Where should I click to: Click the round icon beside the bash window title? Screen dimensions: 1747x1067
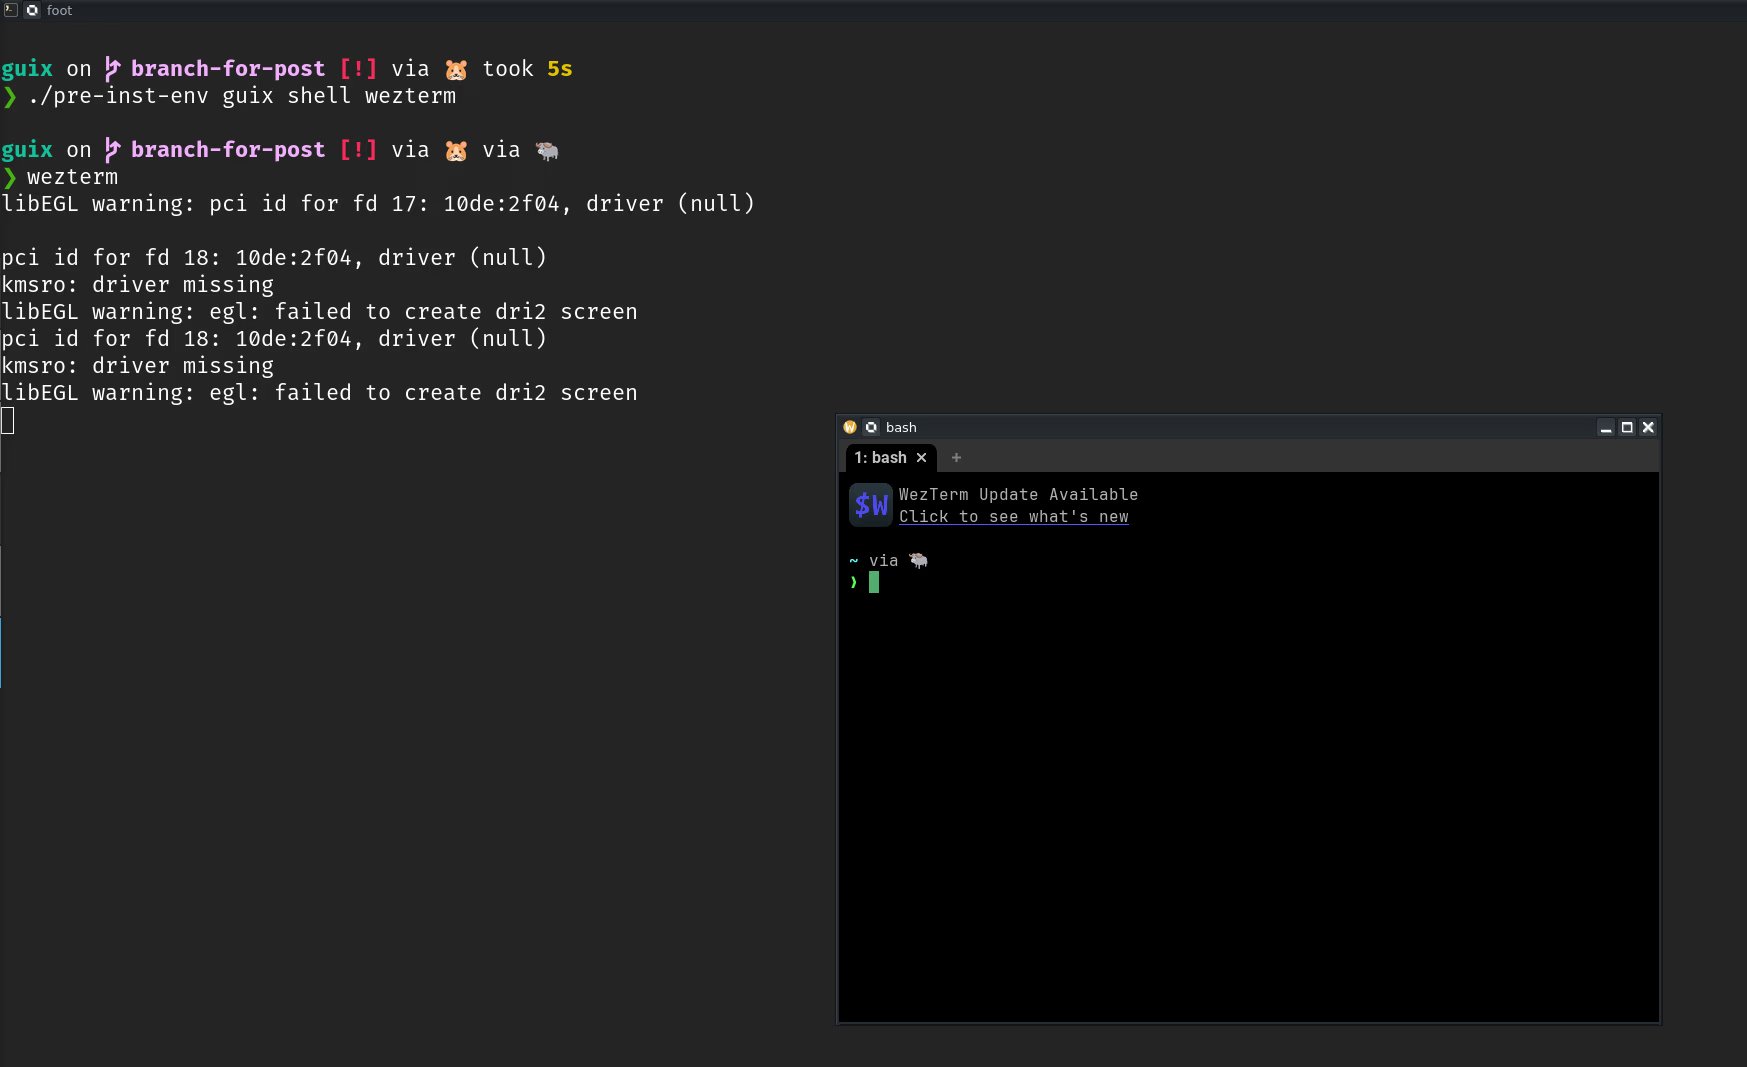(871, 428)
